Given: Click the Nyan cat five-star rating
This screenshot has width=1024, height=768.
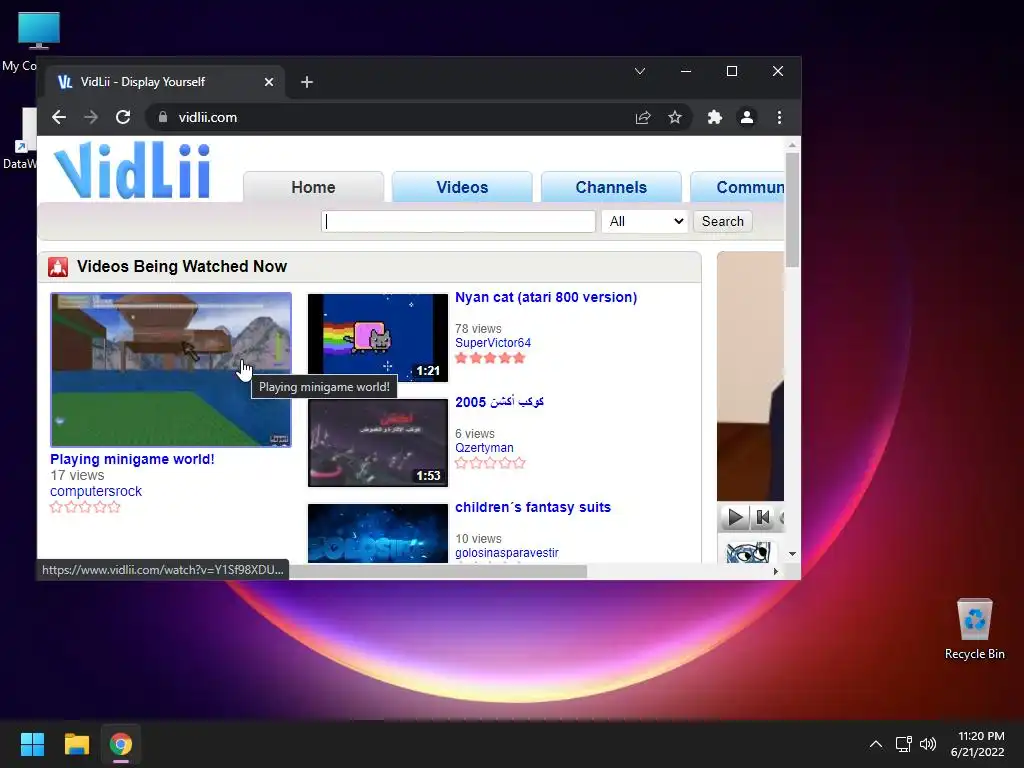Looking at the screenshot, I should 490,358.
